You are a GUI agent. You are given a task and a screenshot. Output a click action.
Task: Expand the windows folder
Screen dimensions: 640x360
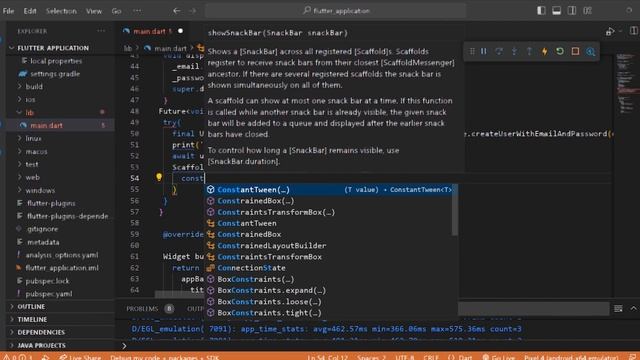point(40,190)
